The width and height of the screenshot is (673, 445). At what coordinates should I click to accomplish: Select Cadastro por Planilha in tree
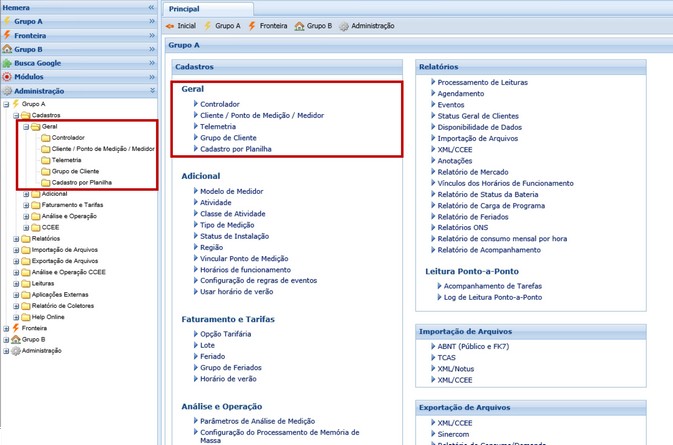82,183
